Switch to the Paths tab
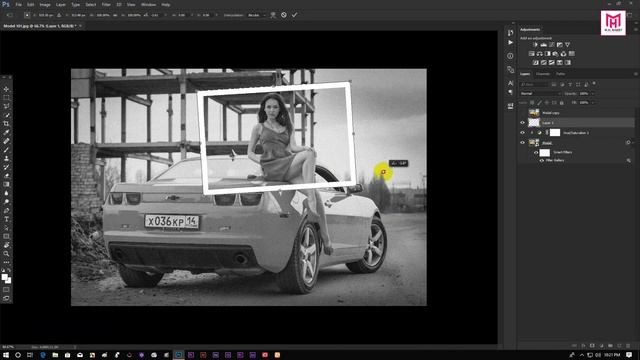Viewport: 640px width, 360px height. [560, 74]
